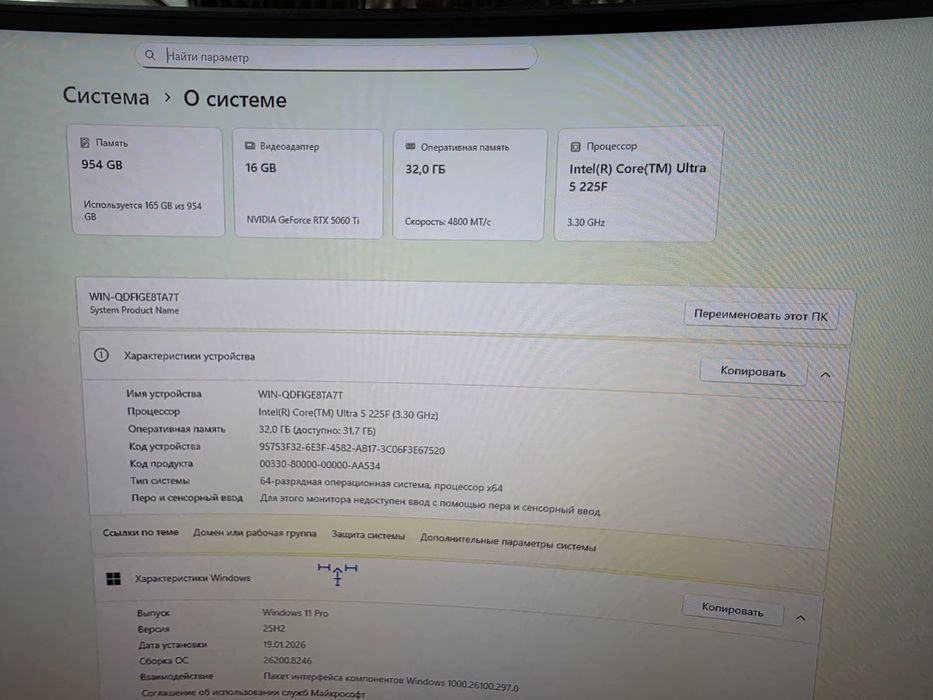Viewport: 933px width, 700px height.
Task: Click the storage icon on Память card
Action: tap(84, 143)
